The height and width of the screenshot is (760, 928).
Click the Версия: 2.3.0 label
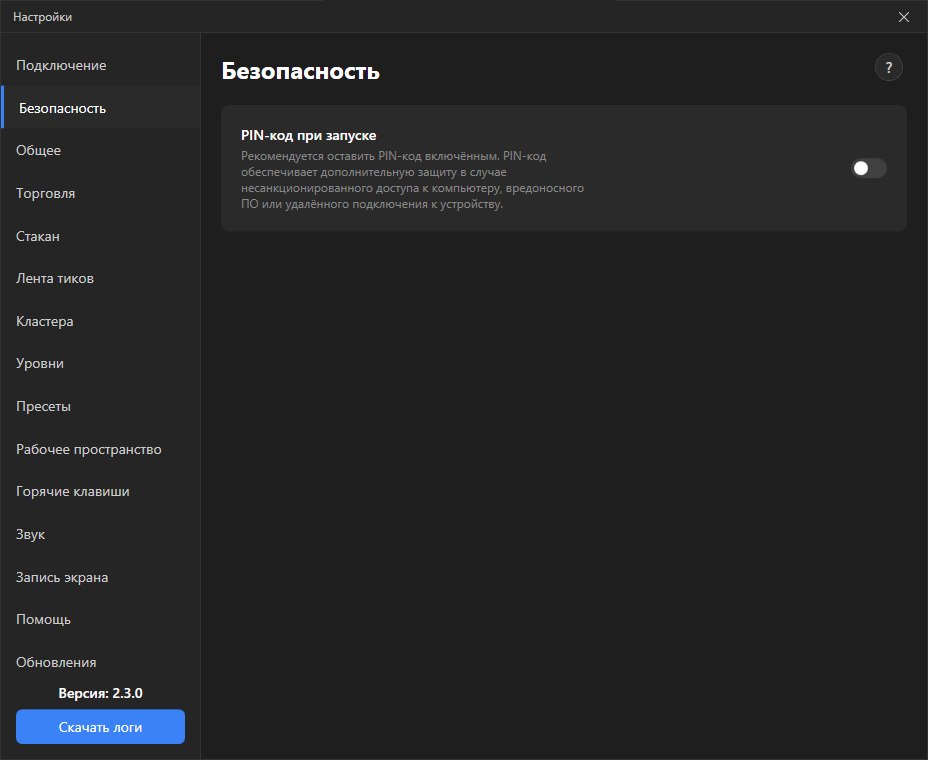[x=101, y=693]
